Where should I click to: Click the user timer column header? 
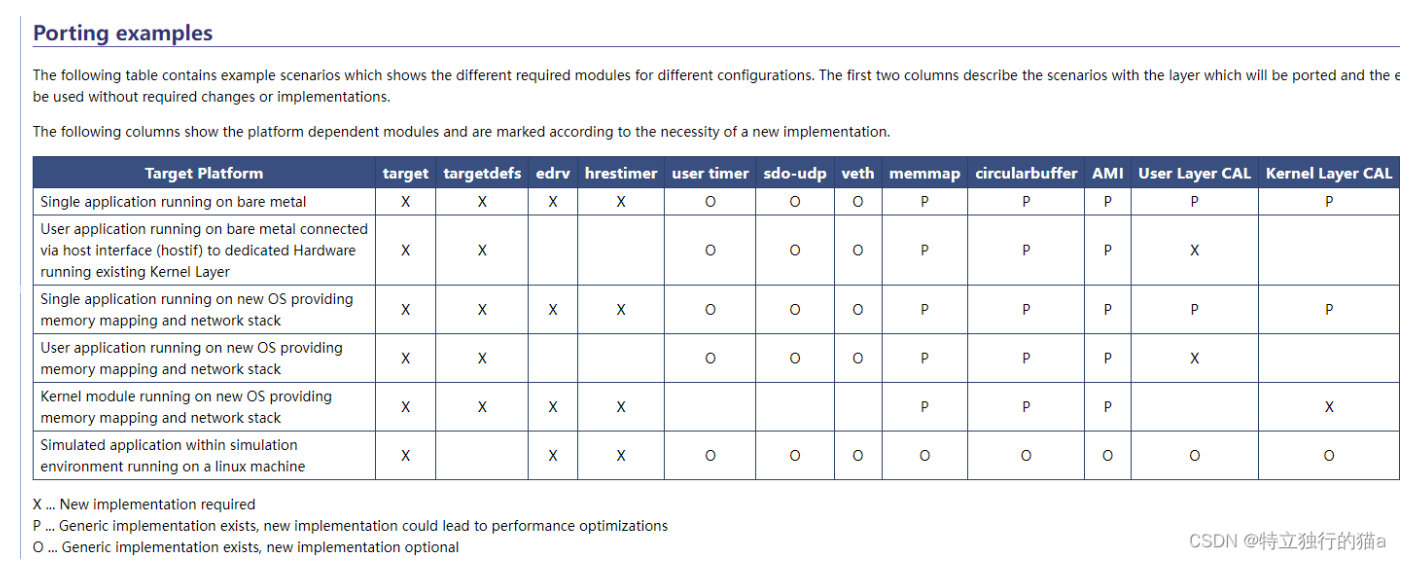(710, 173)
